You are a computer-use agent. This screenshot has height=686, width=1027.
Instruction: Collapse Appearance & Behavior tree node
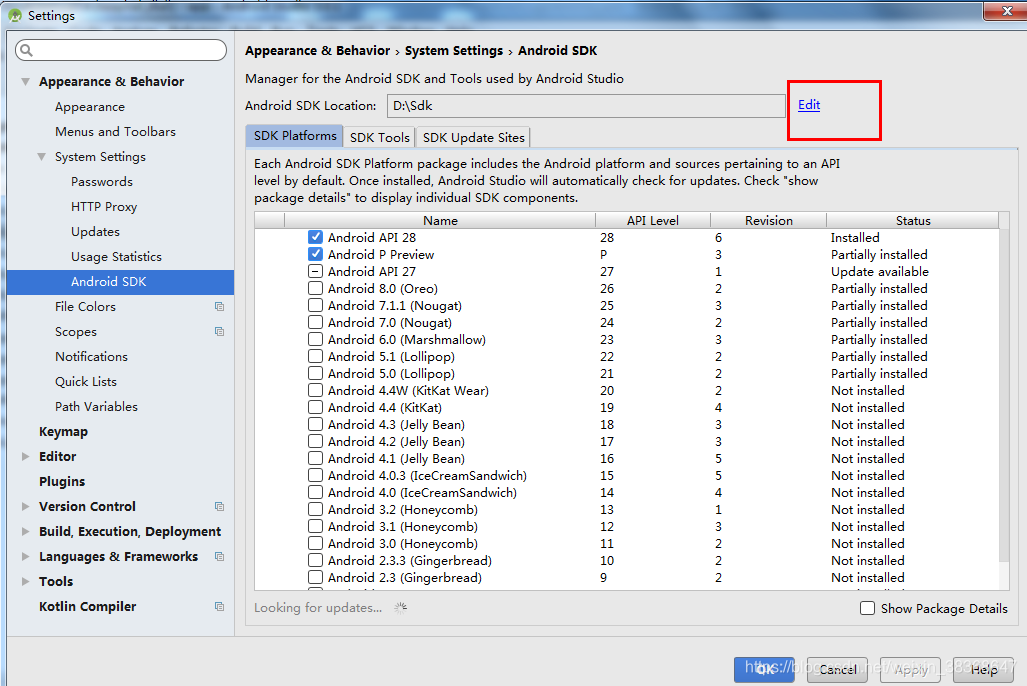click(x=26, y=81)
